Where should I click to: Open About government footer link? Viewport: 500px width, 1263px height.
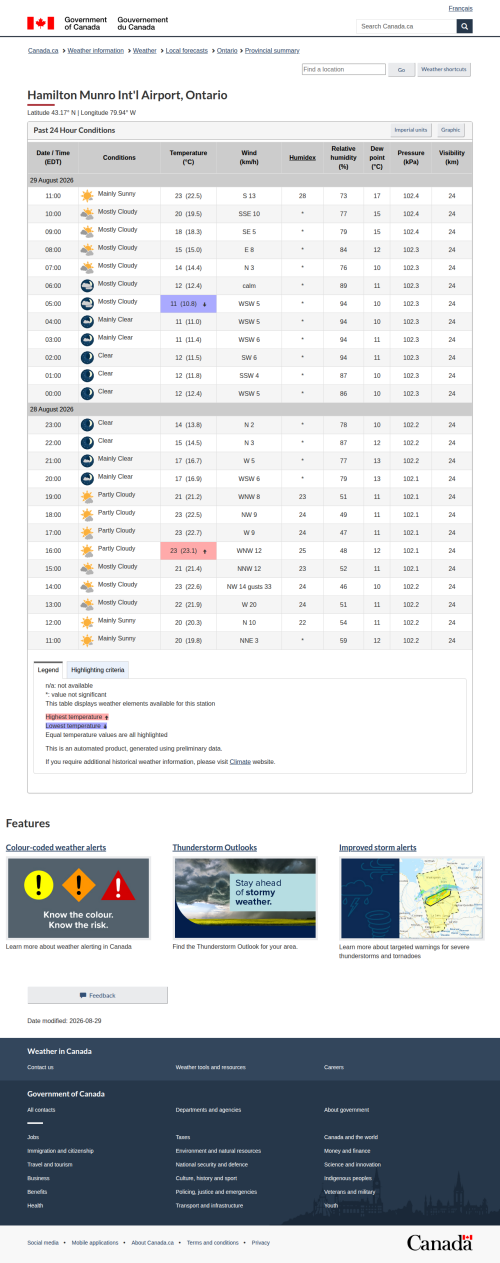click(x=347, y=1109)
